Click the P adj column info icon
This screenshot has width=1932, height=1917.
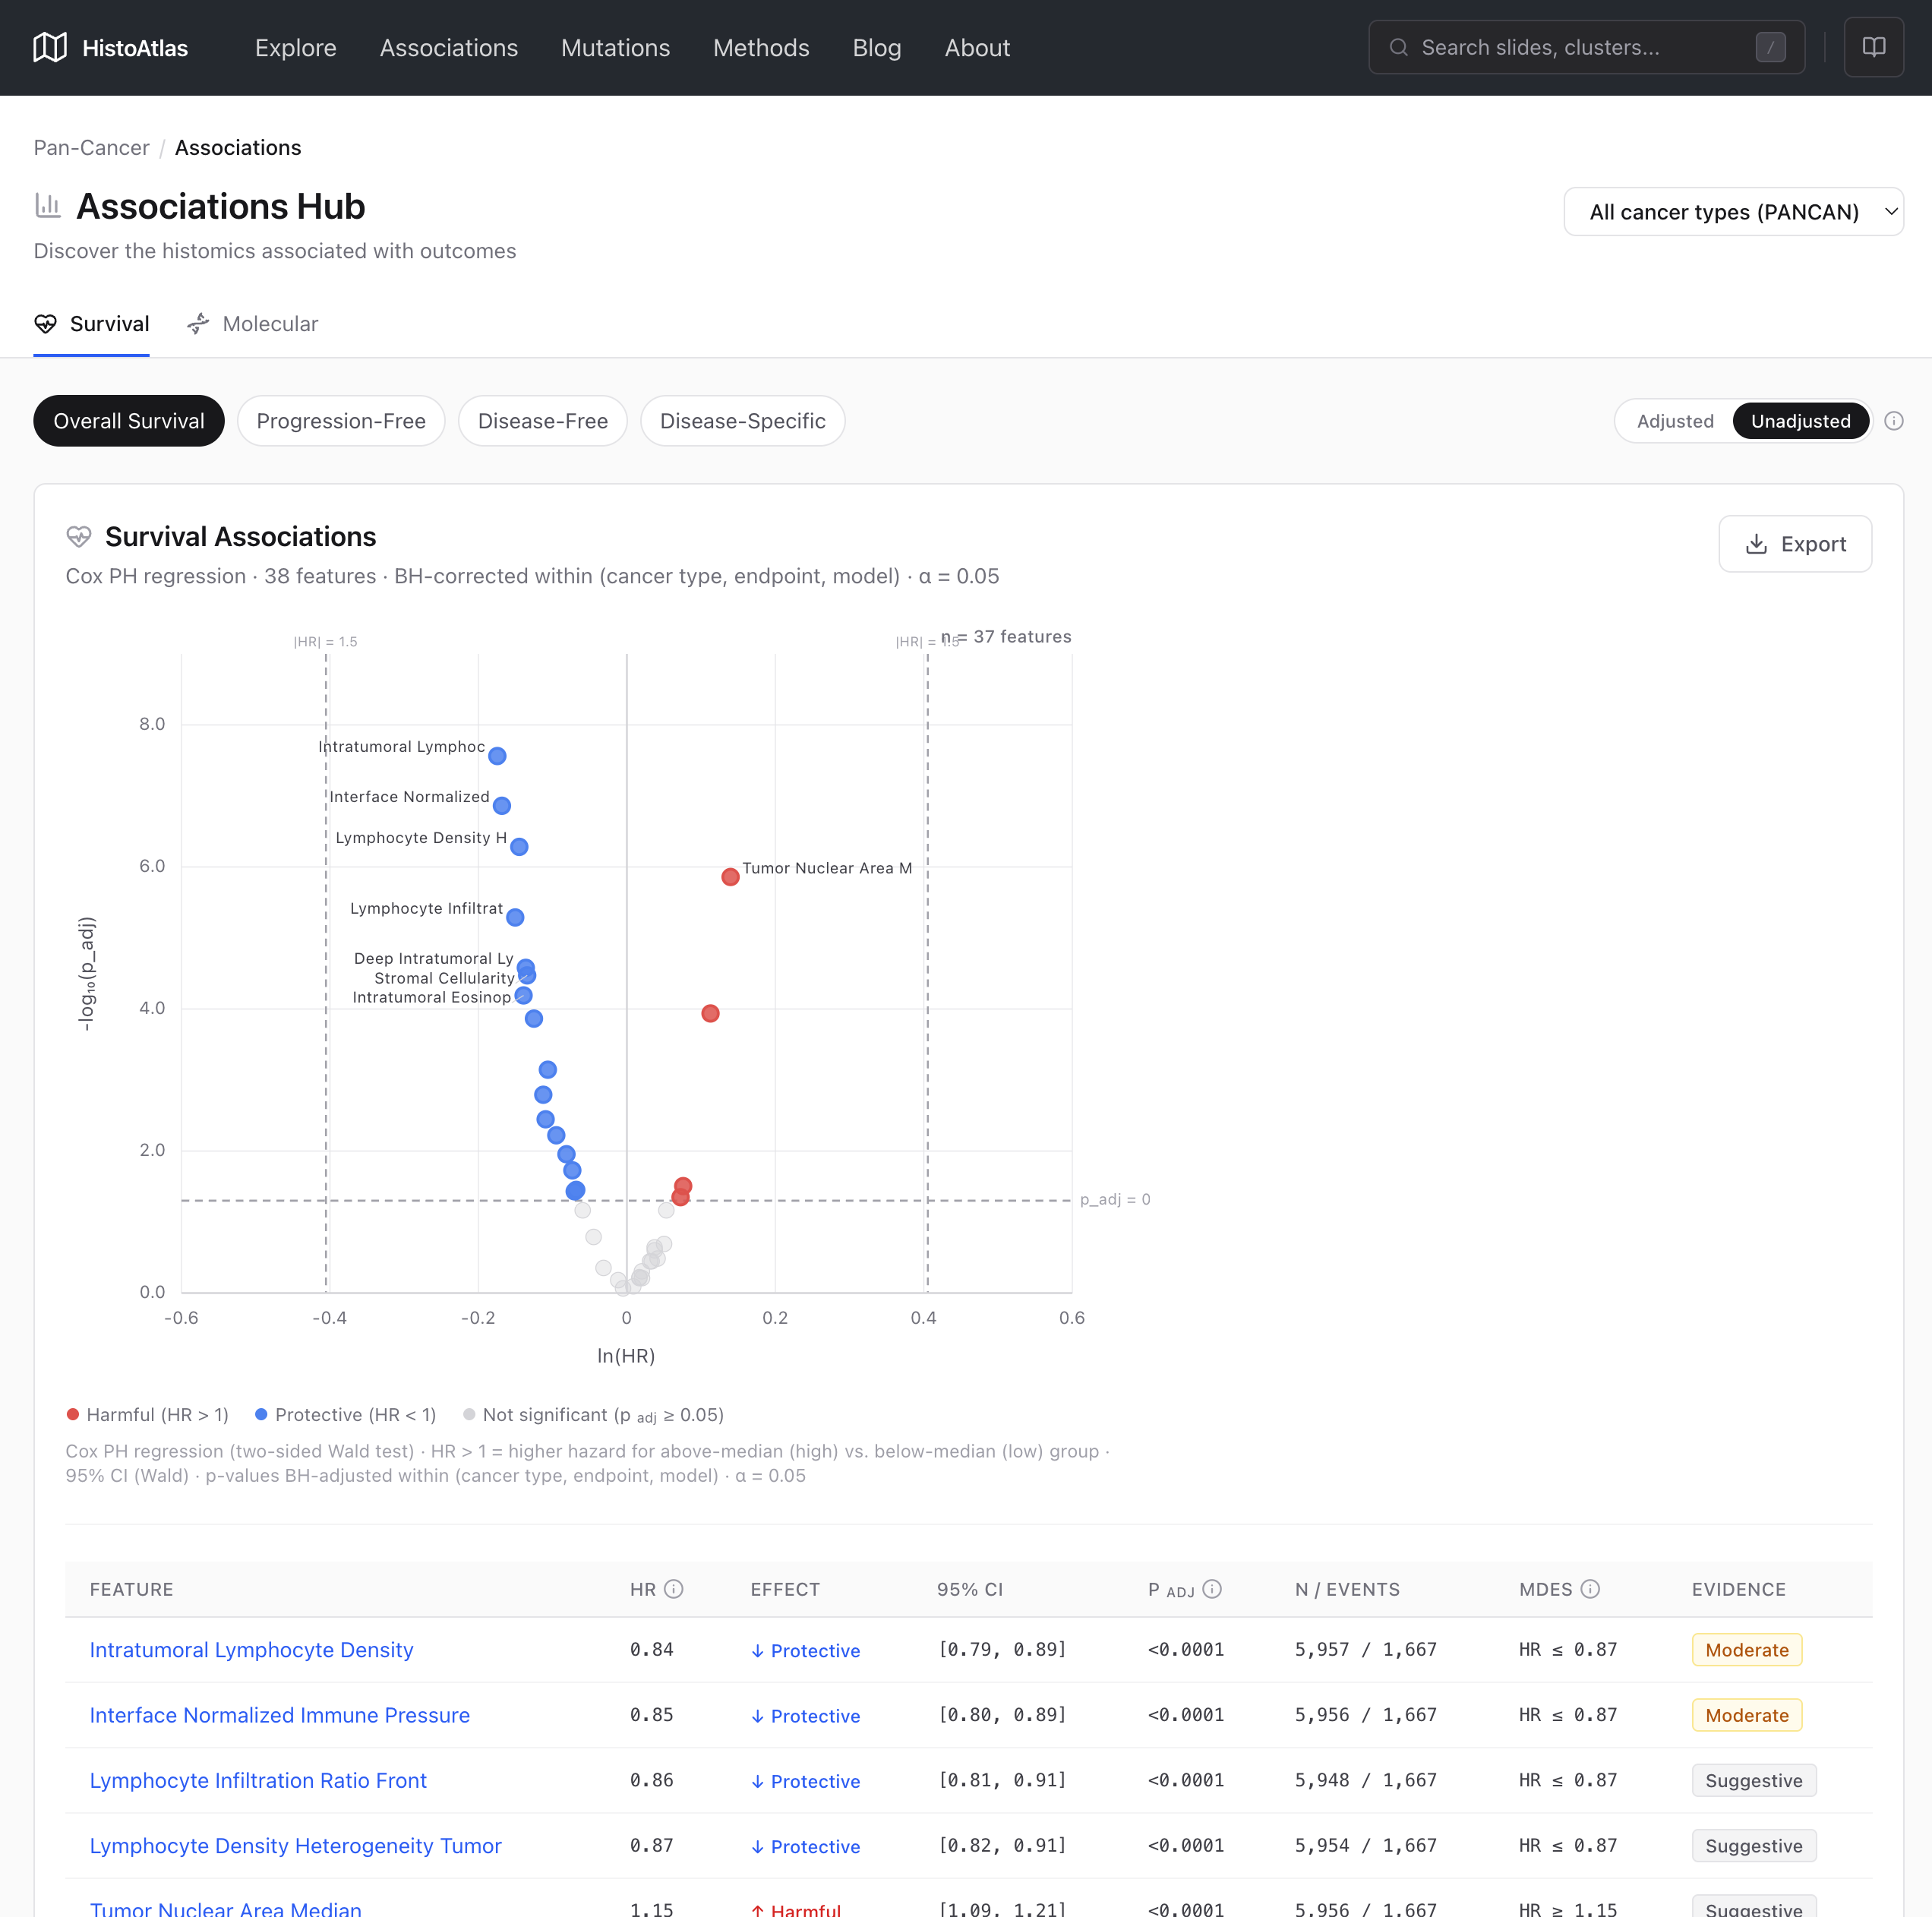click(x=1212, y=1589)
